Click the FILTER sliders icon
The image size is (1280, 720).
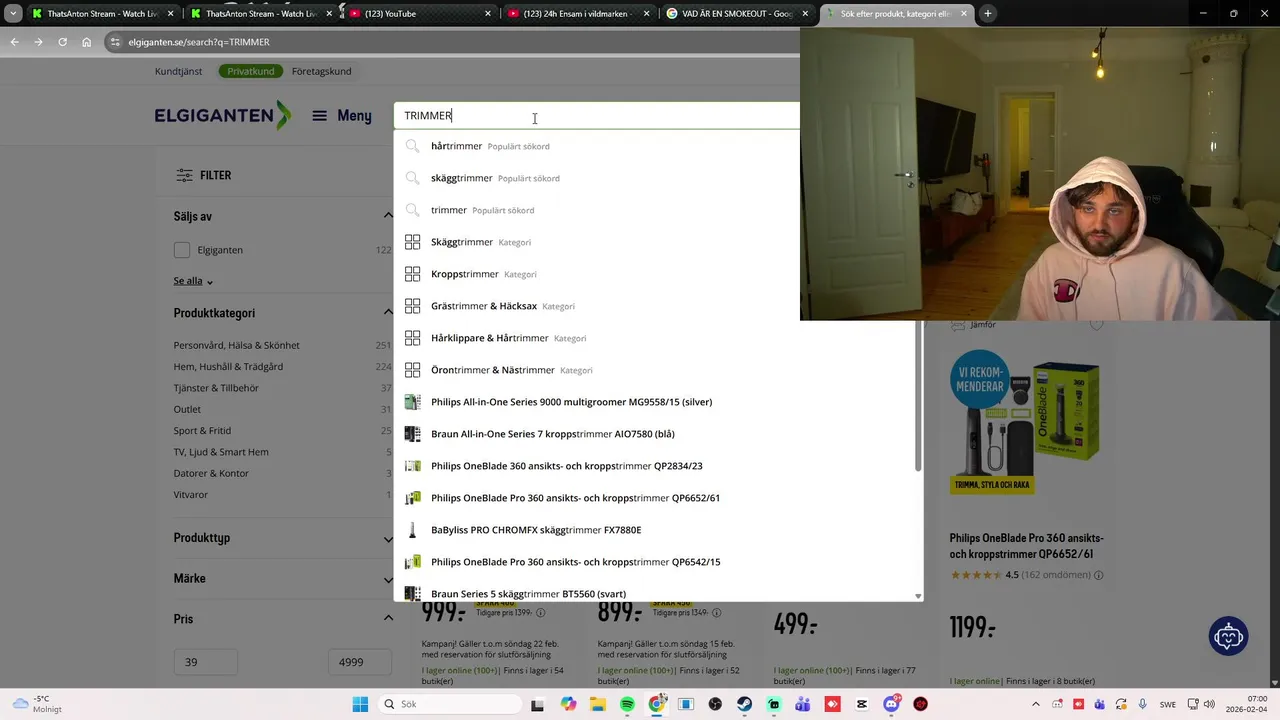185,175
